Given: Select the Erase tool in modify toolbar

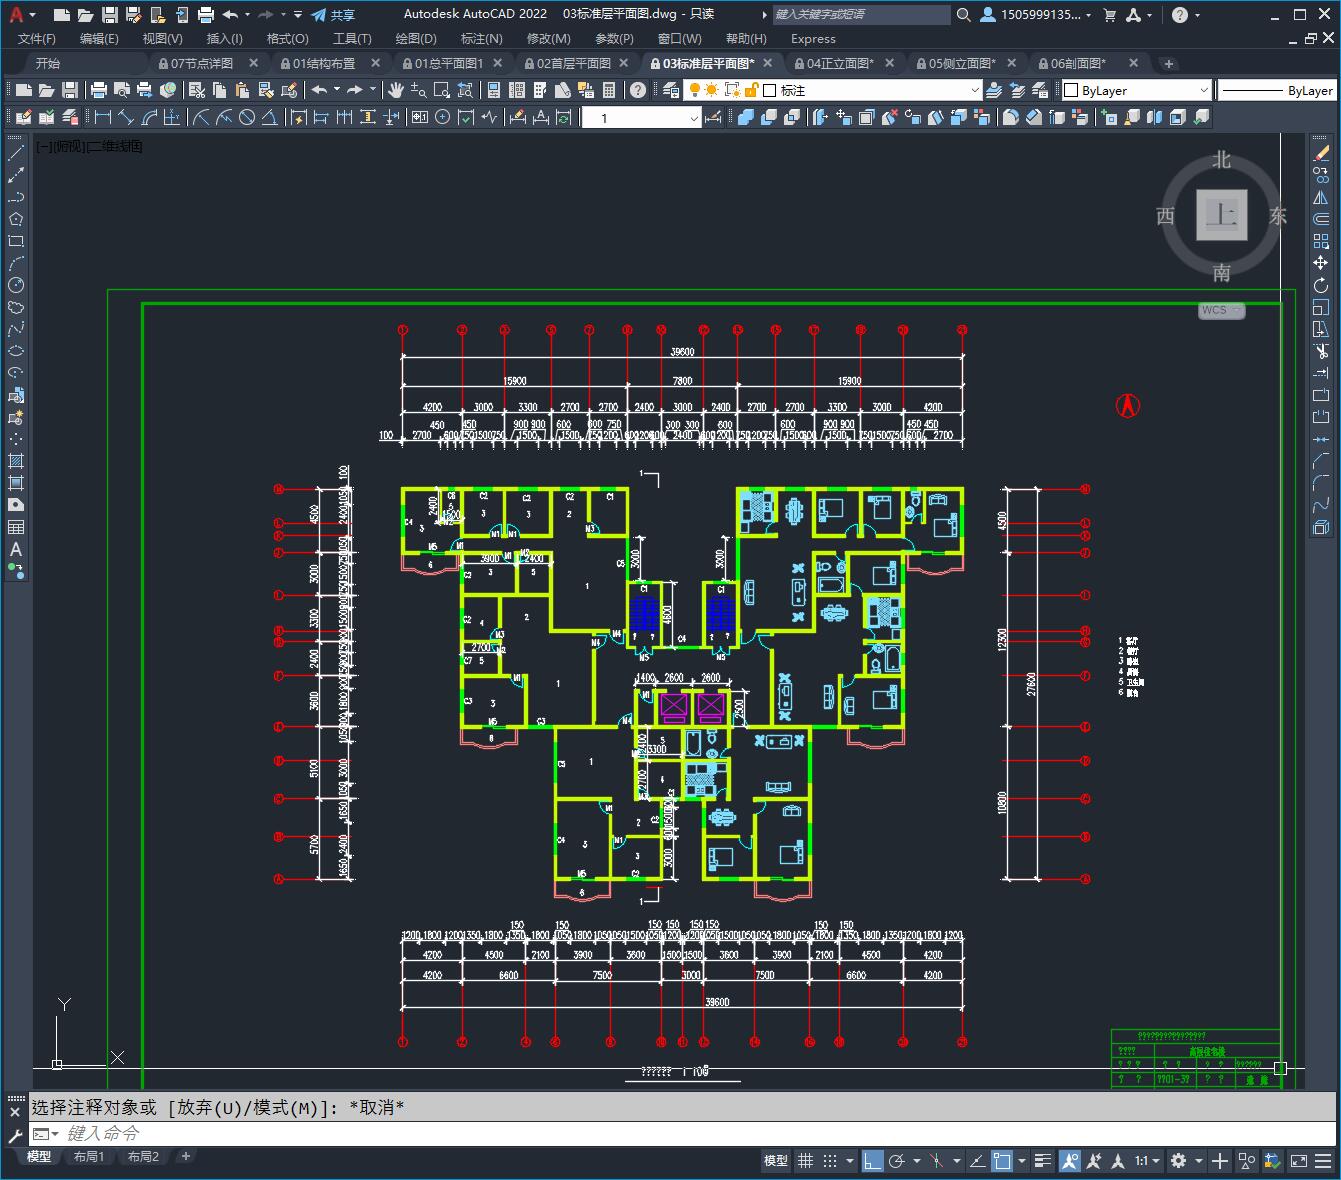Looking at the screenshot, I should point(1321,153).
